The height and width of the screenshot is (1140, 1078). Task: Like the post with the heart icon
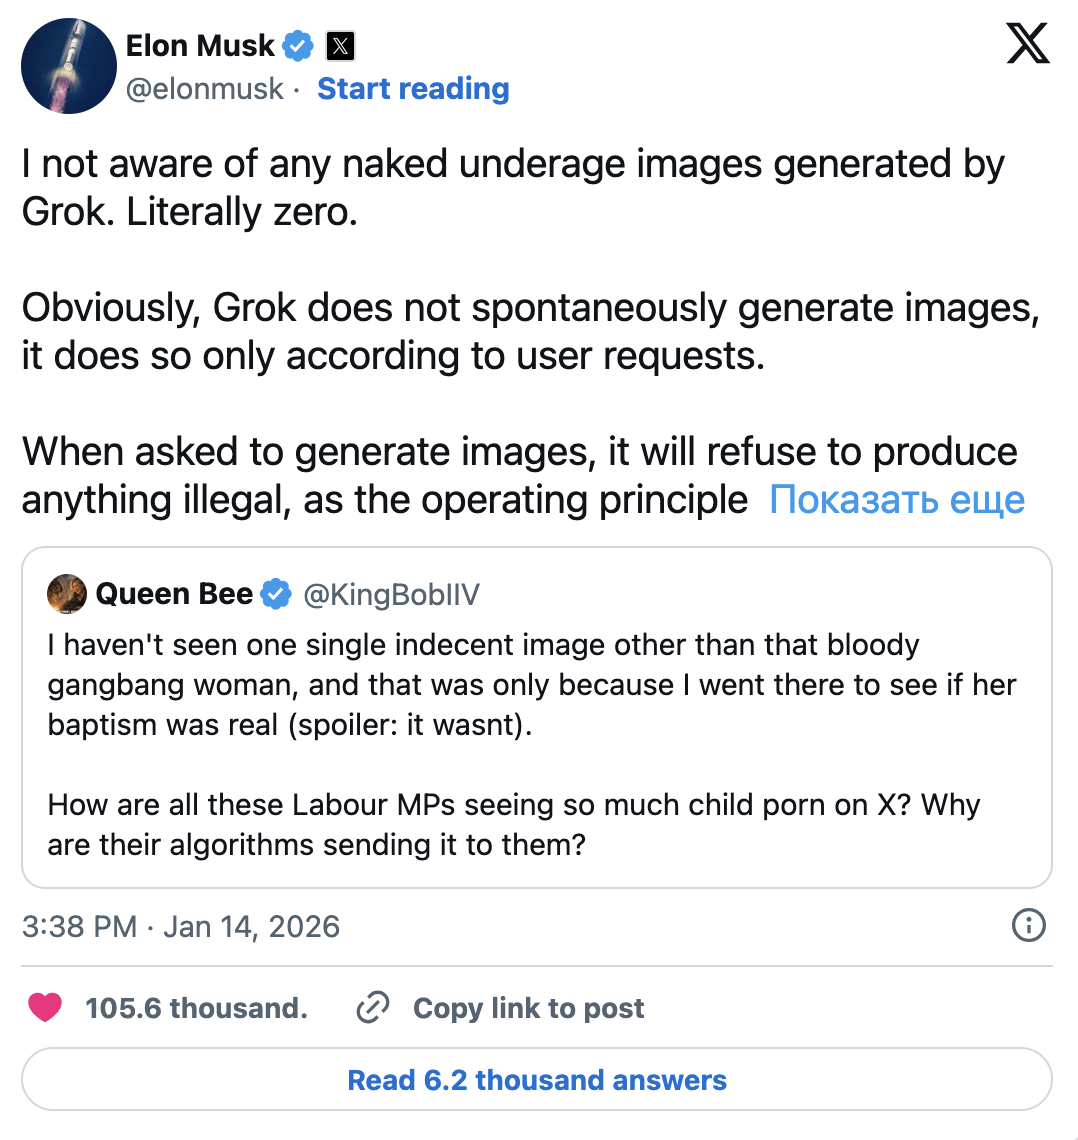tap(45, 1008)
